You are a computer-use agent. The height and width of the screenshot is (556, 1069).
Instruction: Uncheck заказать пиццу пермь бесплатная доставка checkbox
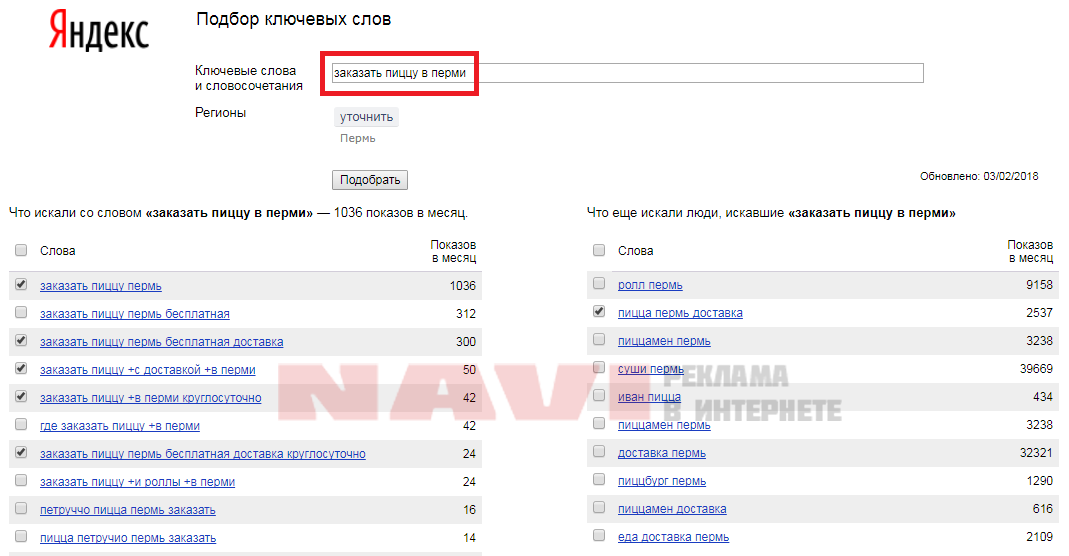click(21, 340)
